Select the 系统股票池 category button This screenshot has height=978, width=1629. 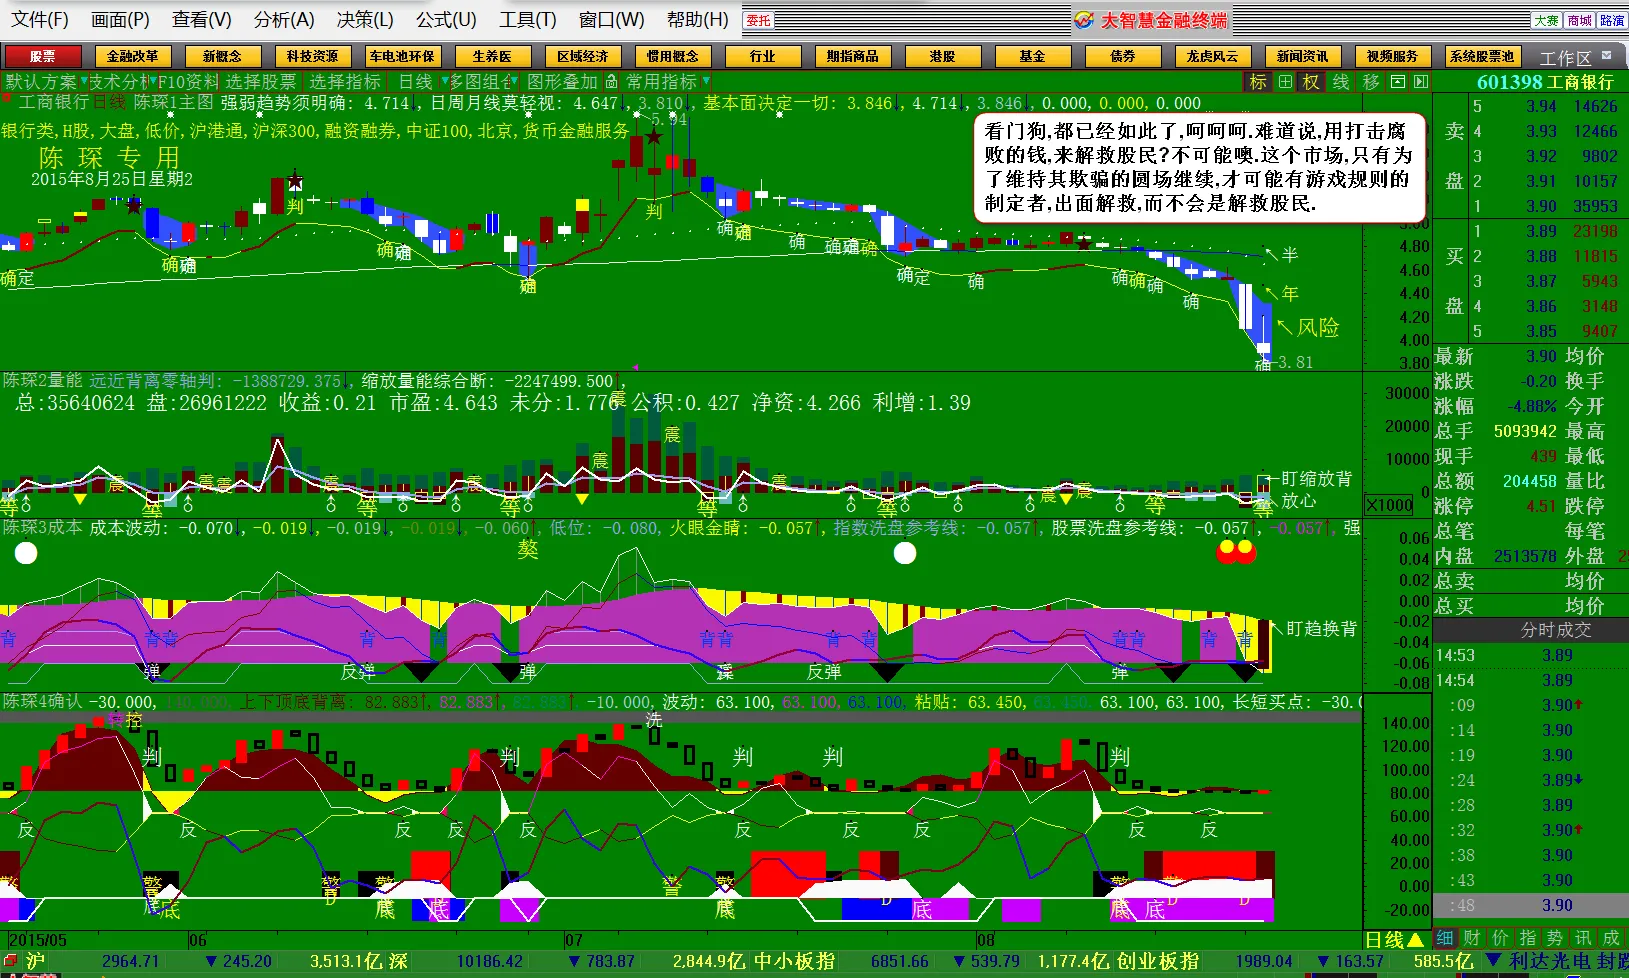[x=1482, y=56]
